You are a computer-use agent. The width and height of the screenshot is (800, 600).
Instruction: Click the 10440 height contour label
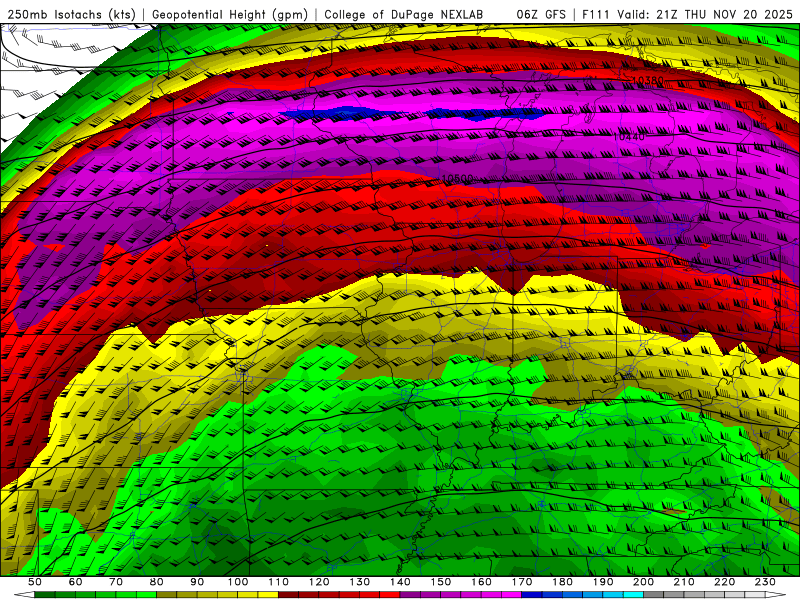[629, 137]
